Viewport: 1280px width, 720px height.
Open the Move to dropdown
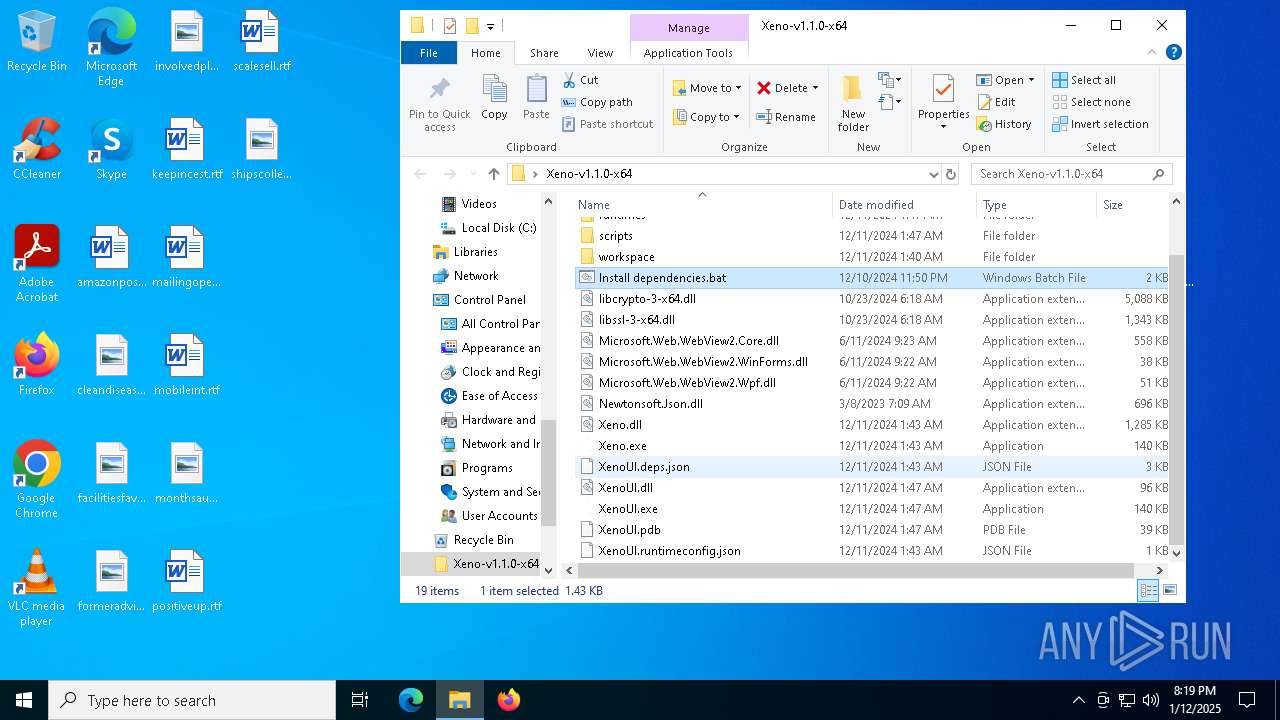click(x=707, y=88)
